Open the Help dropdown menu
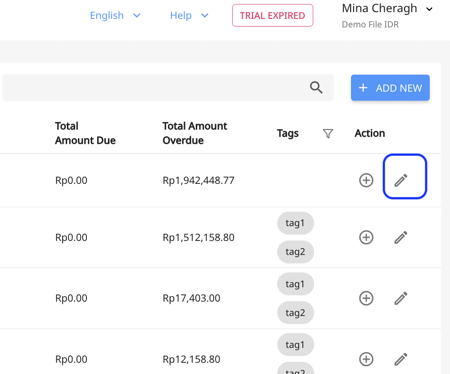 (189, 15)
